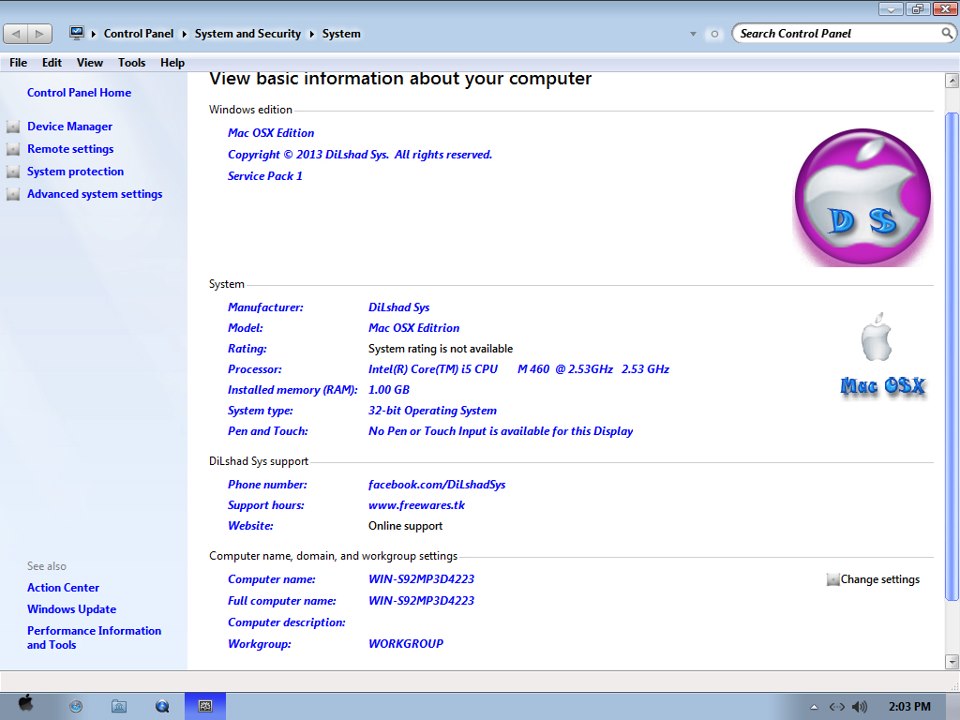This screenshot has width=960, height=720.
Task: Open System protection link
Action: point(75,171)
